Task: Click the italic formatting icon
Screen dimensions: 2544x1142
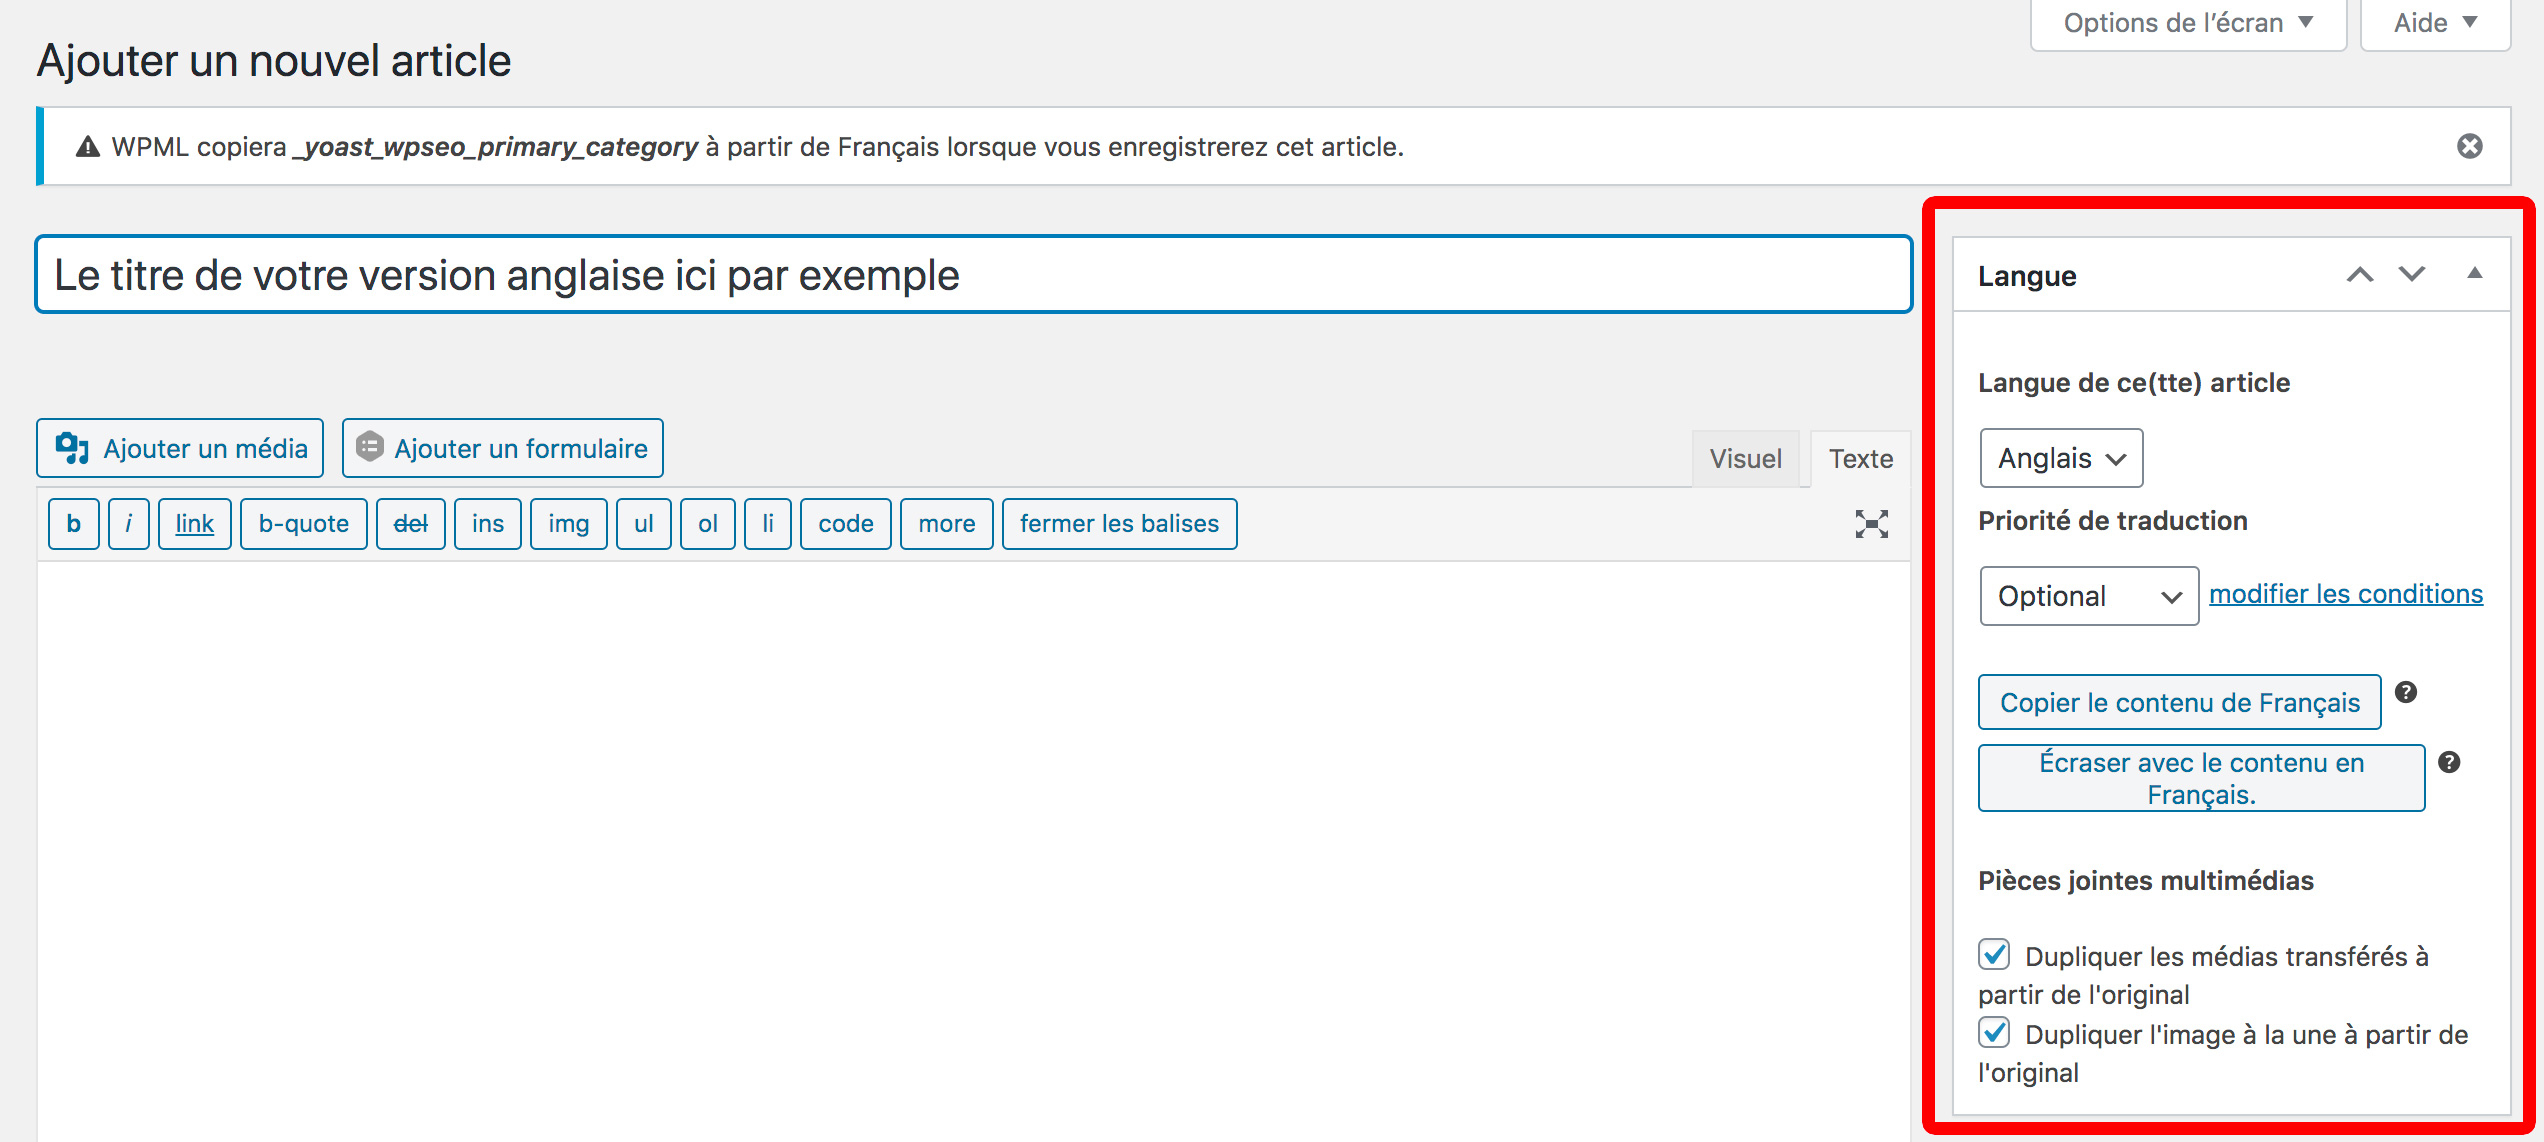Action: [x=127, y=522]
